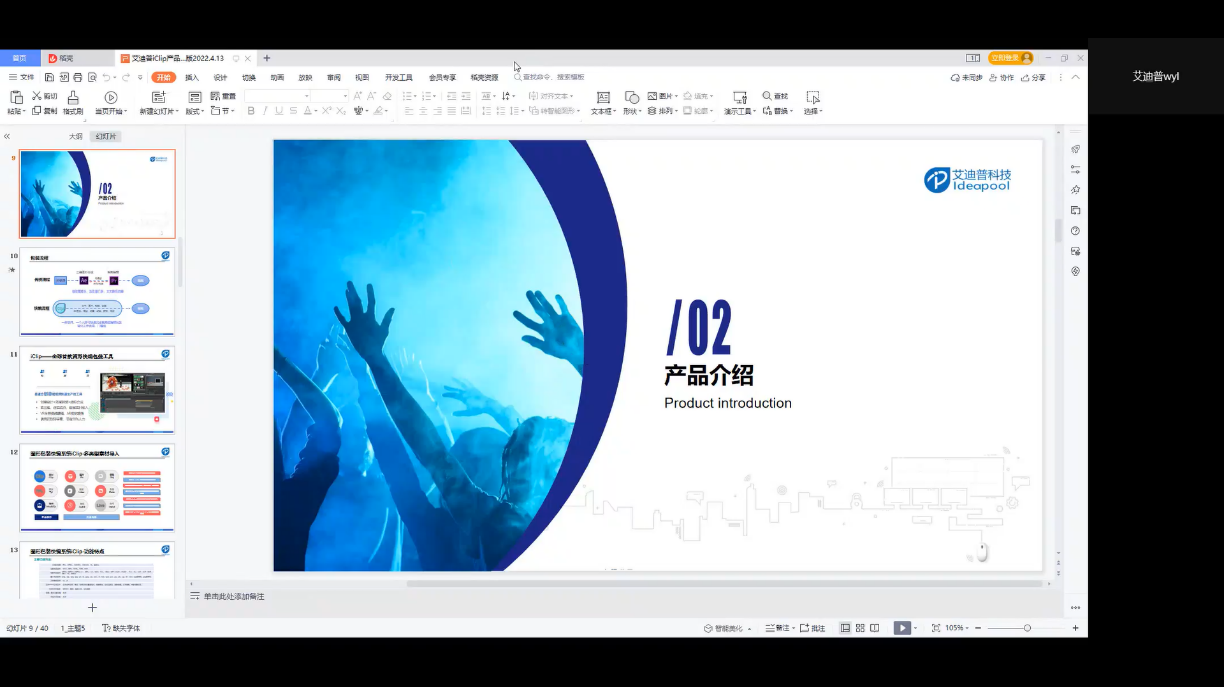Start slideshow with status bar play button
Screen dimensions: 1224x687
[901, 628]
